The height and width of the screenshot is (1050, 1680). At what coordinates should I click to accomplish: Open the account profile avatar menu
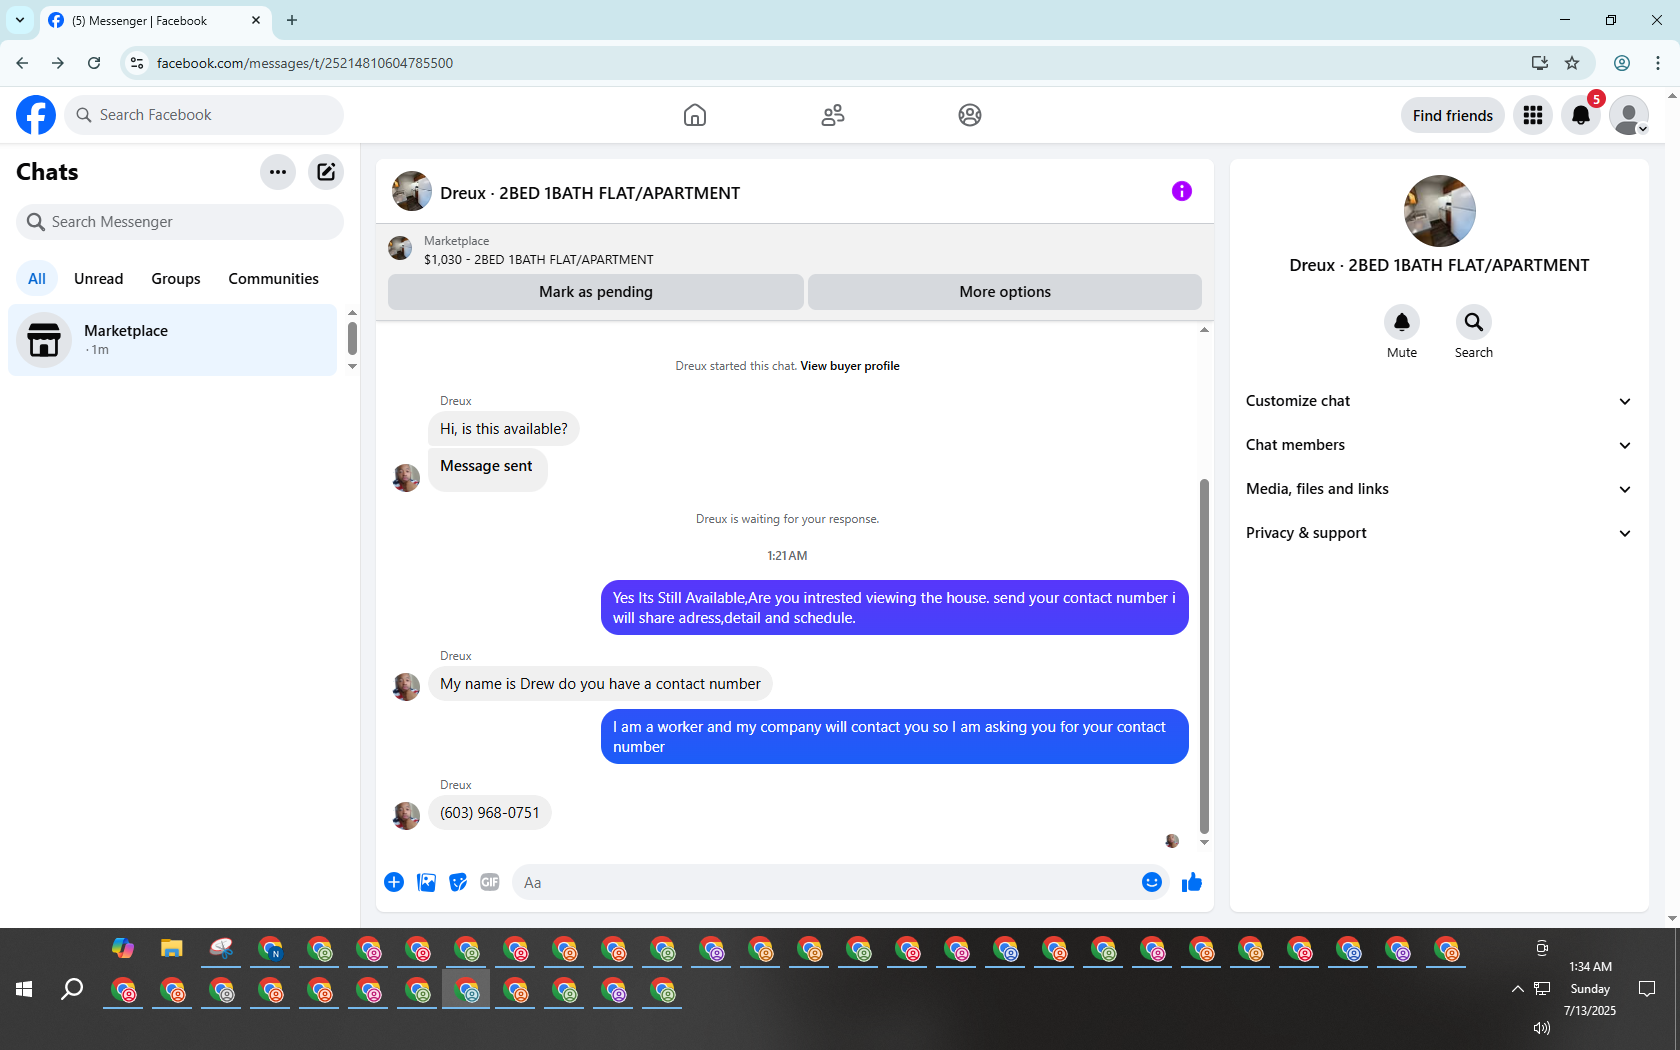click(1629, 115)
